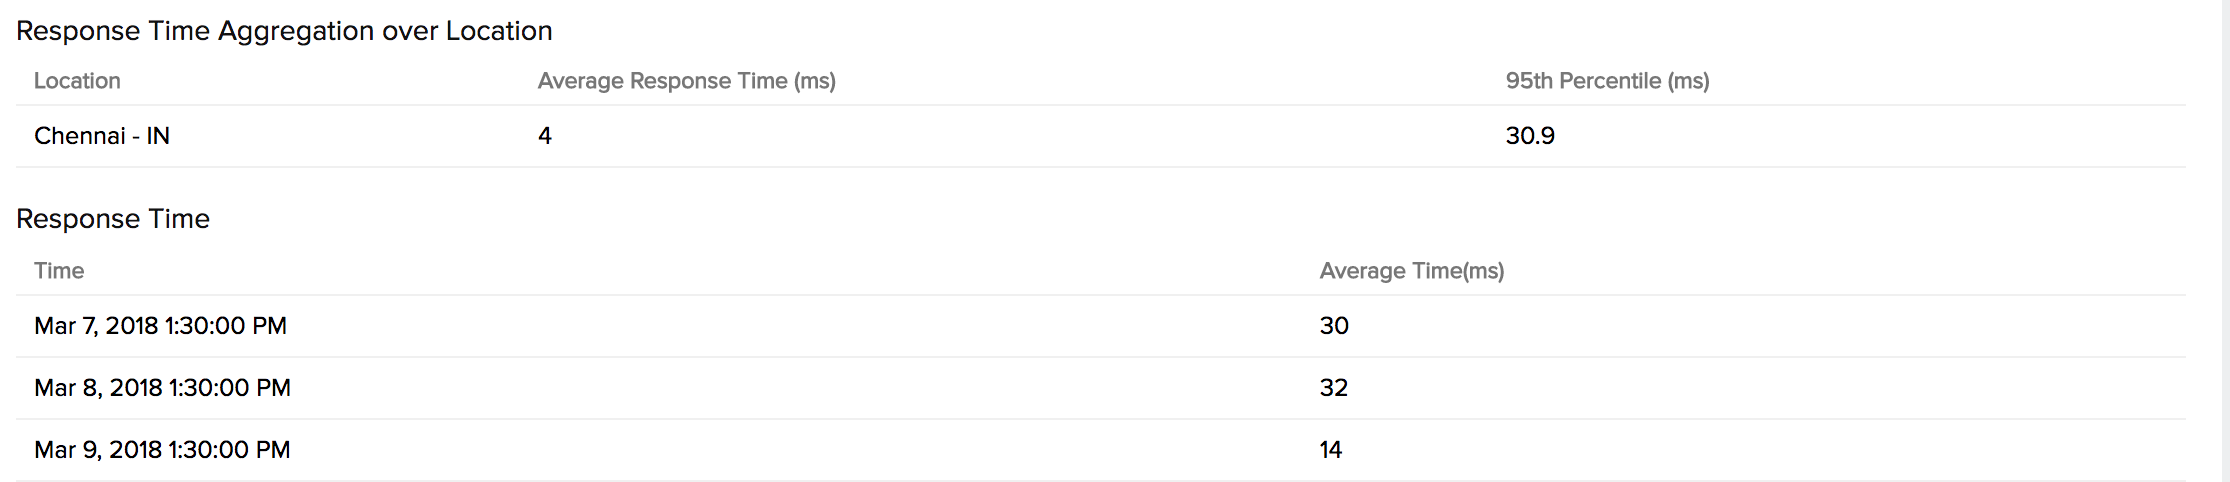
Task: Select the Mar 9, 2018 1:30:00 PM timestamp
Action: point(162,450)
